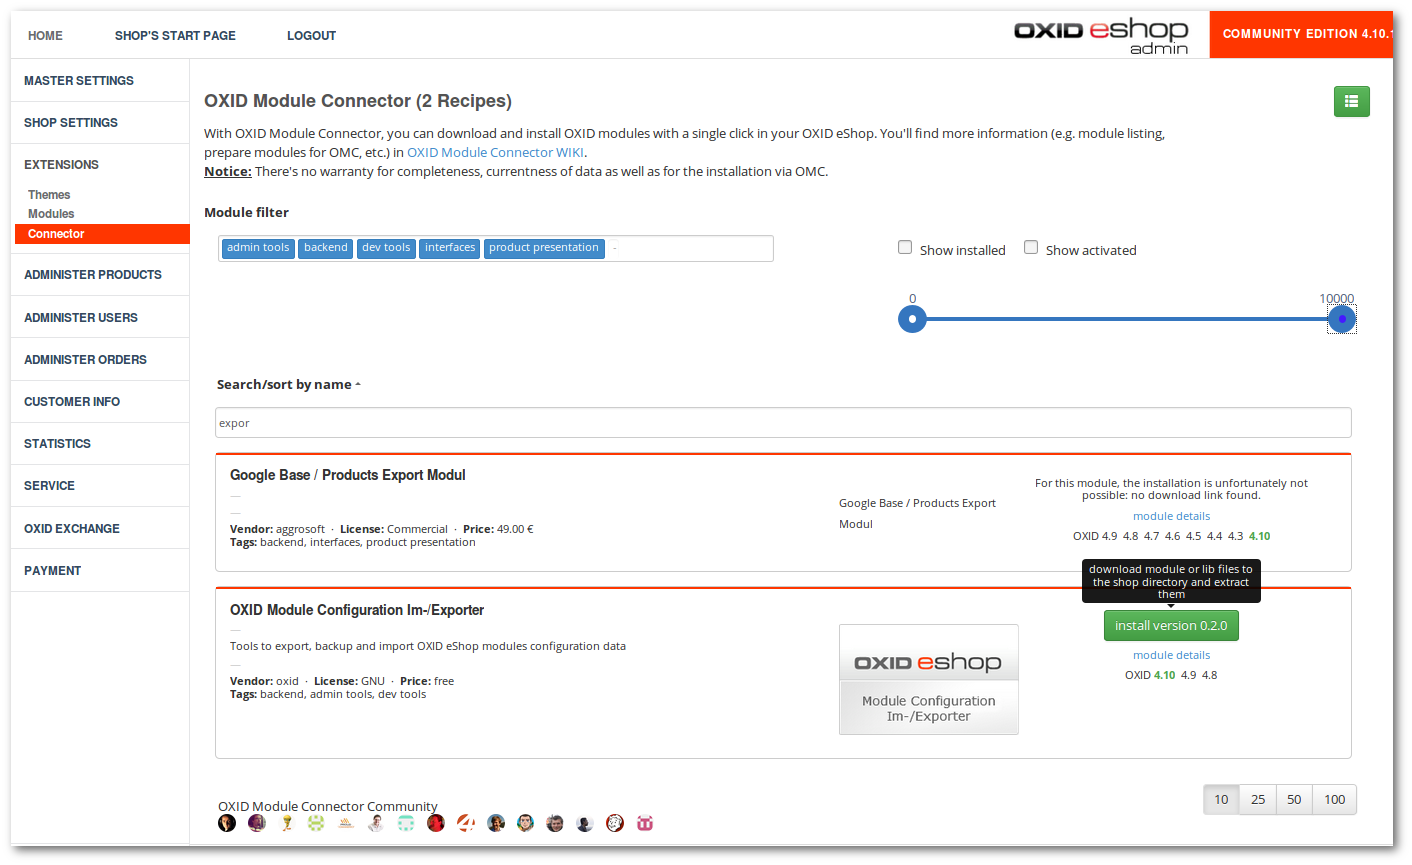The image size is (1412, 865).
Task: Click the Home link in top bar
Action: [45, 35]
